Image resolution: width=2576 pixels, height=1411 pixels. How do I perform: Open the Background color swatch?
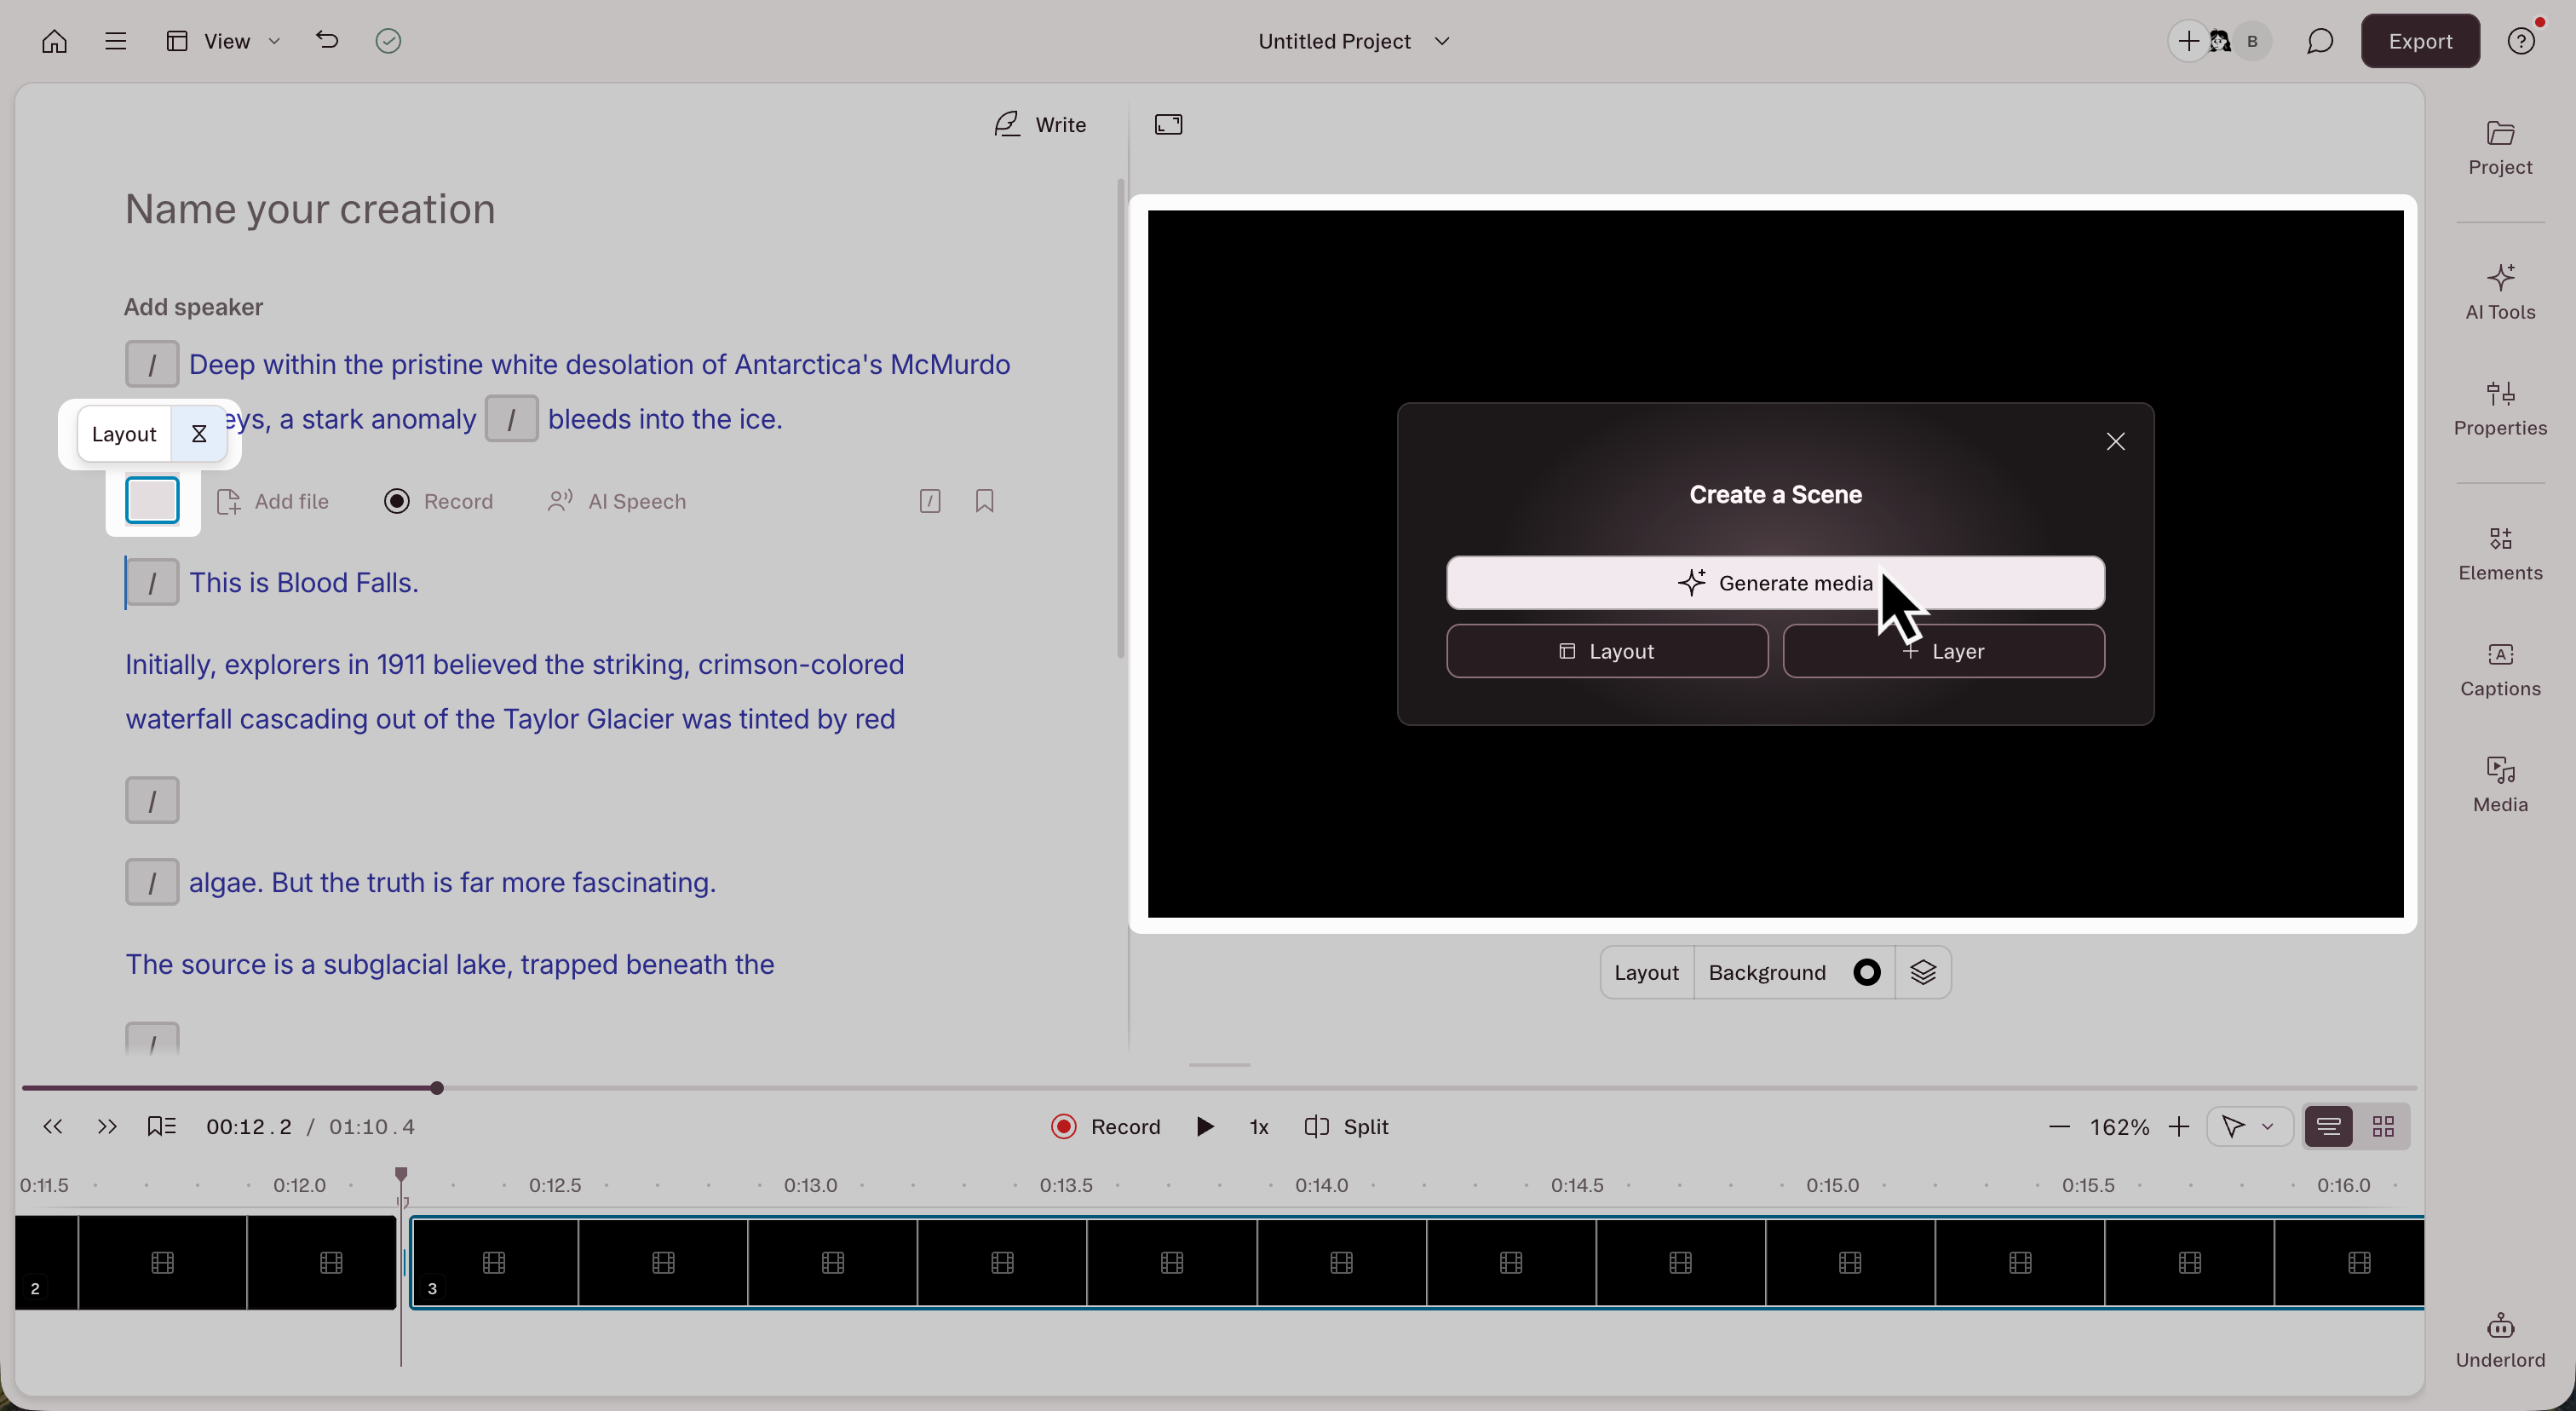pyautogui.click(x=1866, y=972)
